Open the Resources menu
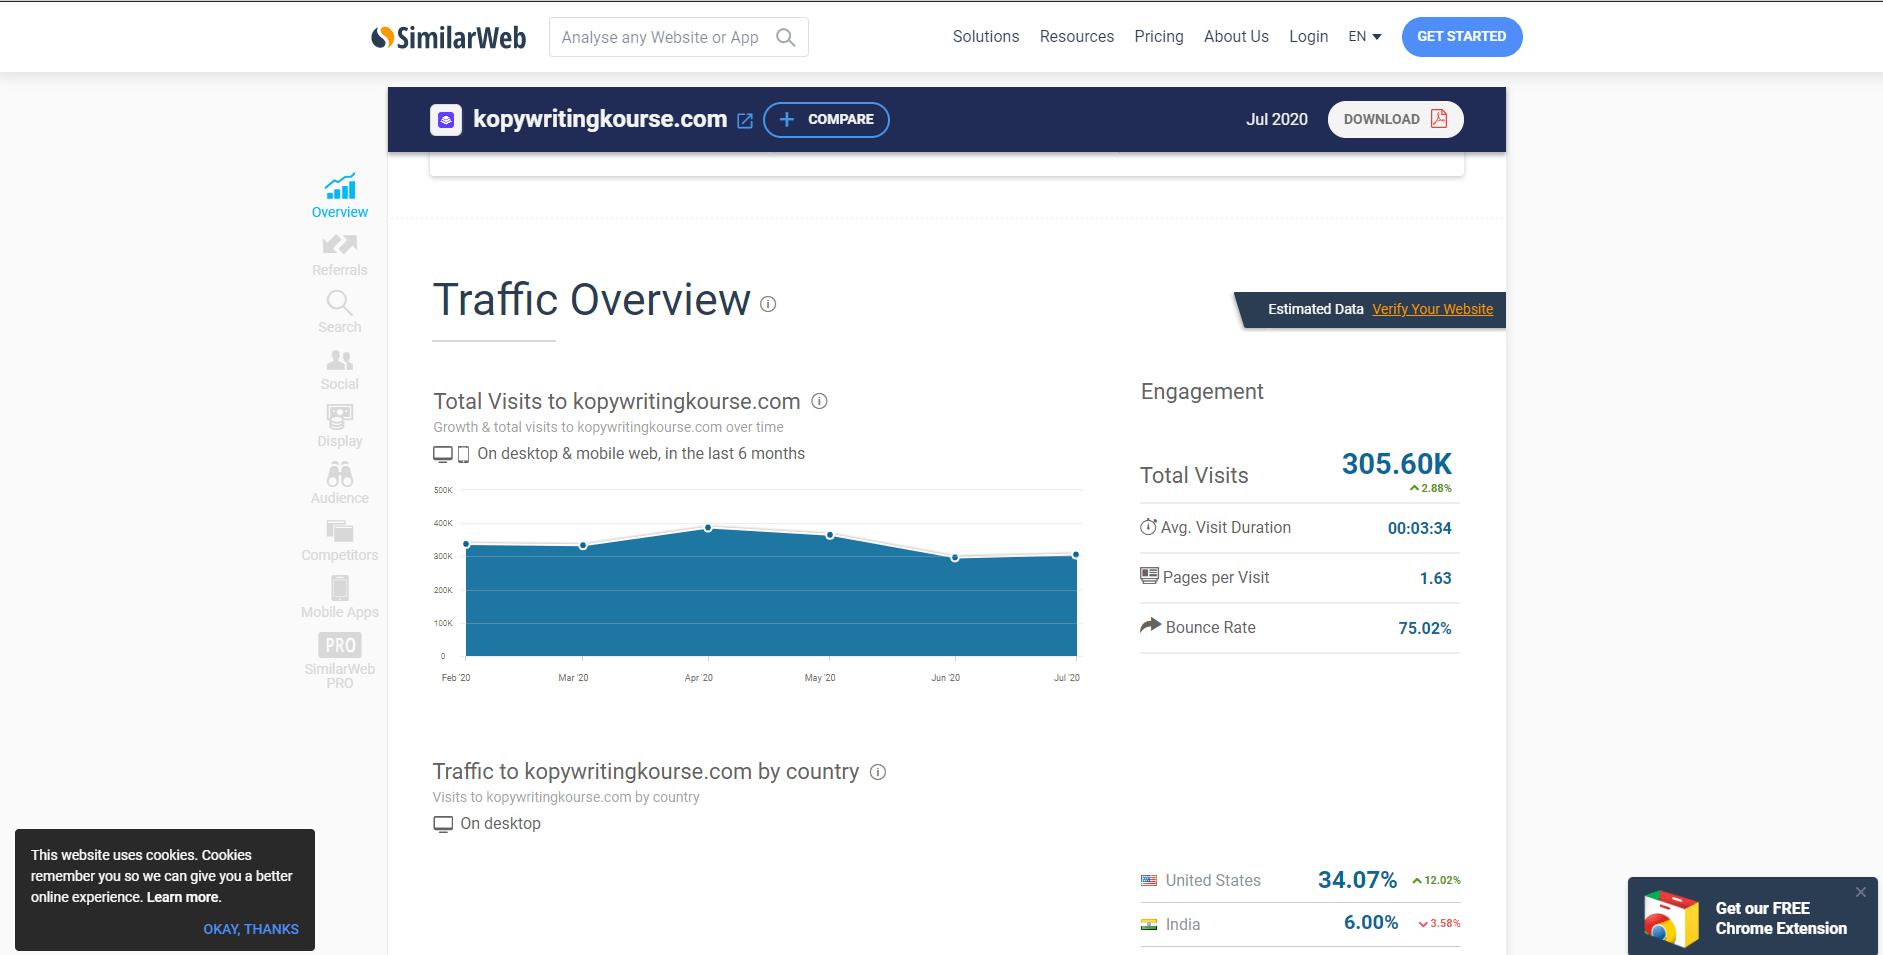 (x=1077, y=37)
